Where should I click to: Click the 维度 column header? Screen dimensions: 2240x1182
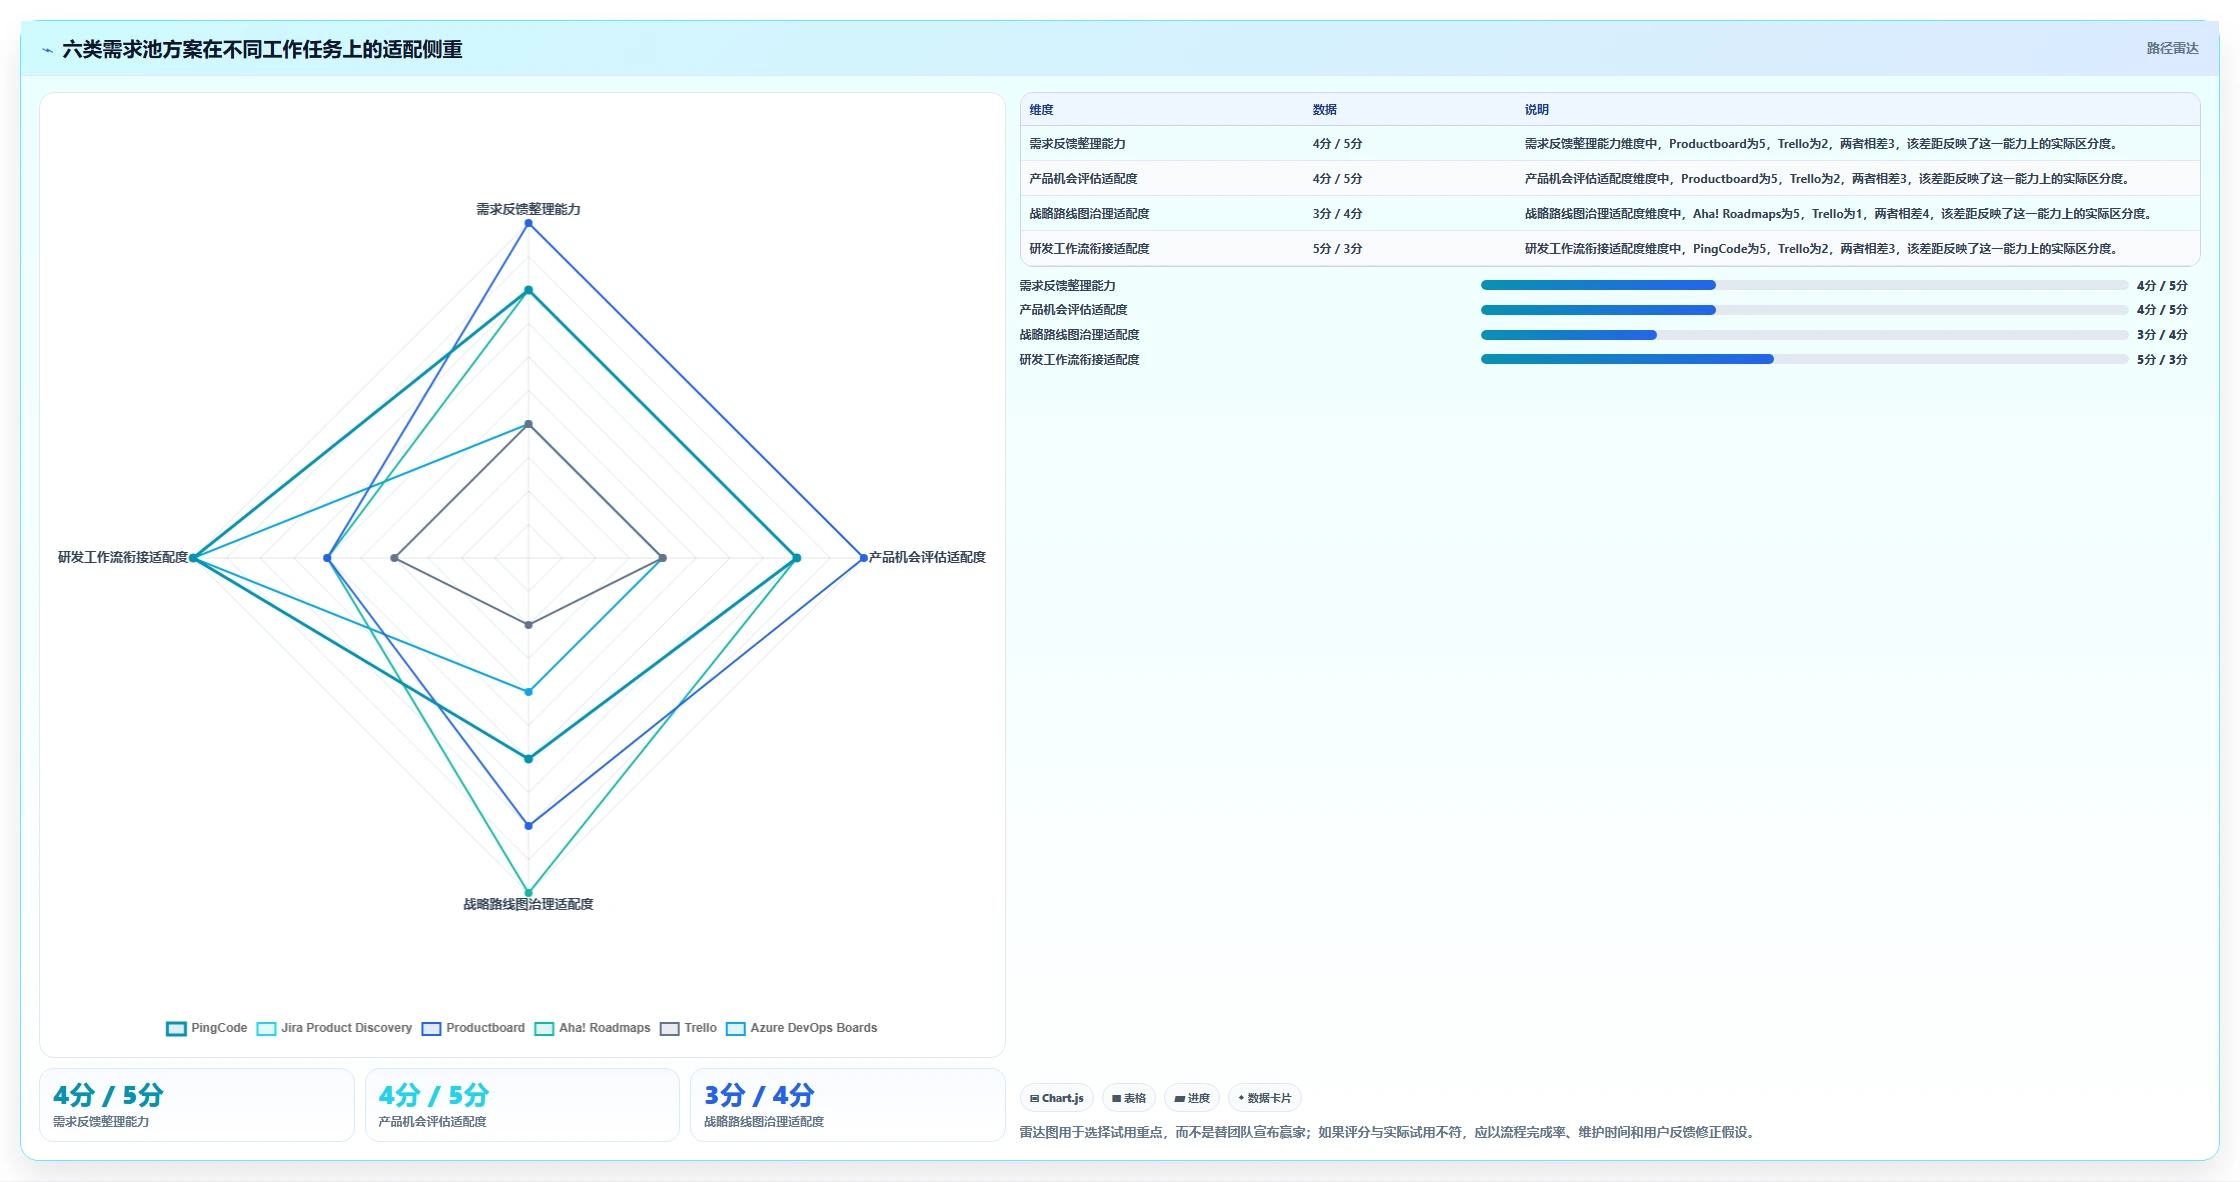pyautogui.click(x=1041, y=110)
